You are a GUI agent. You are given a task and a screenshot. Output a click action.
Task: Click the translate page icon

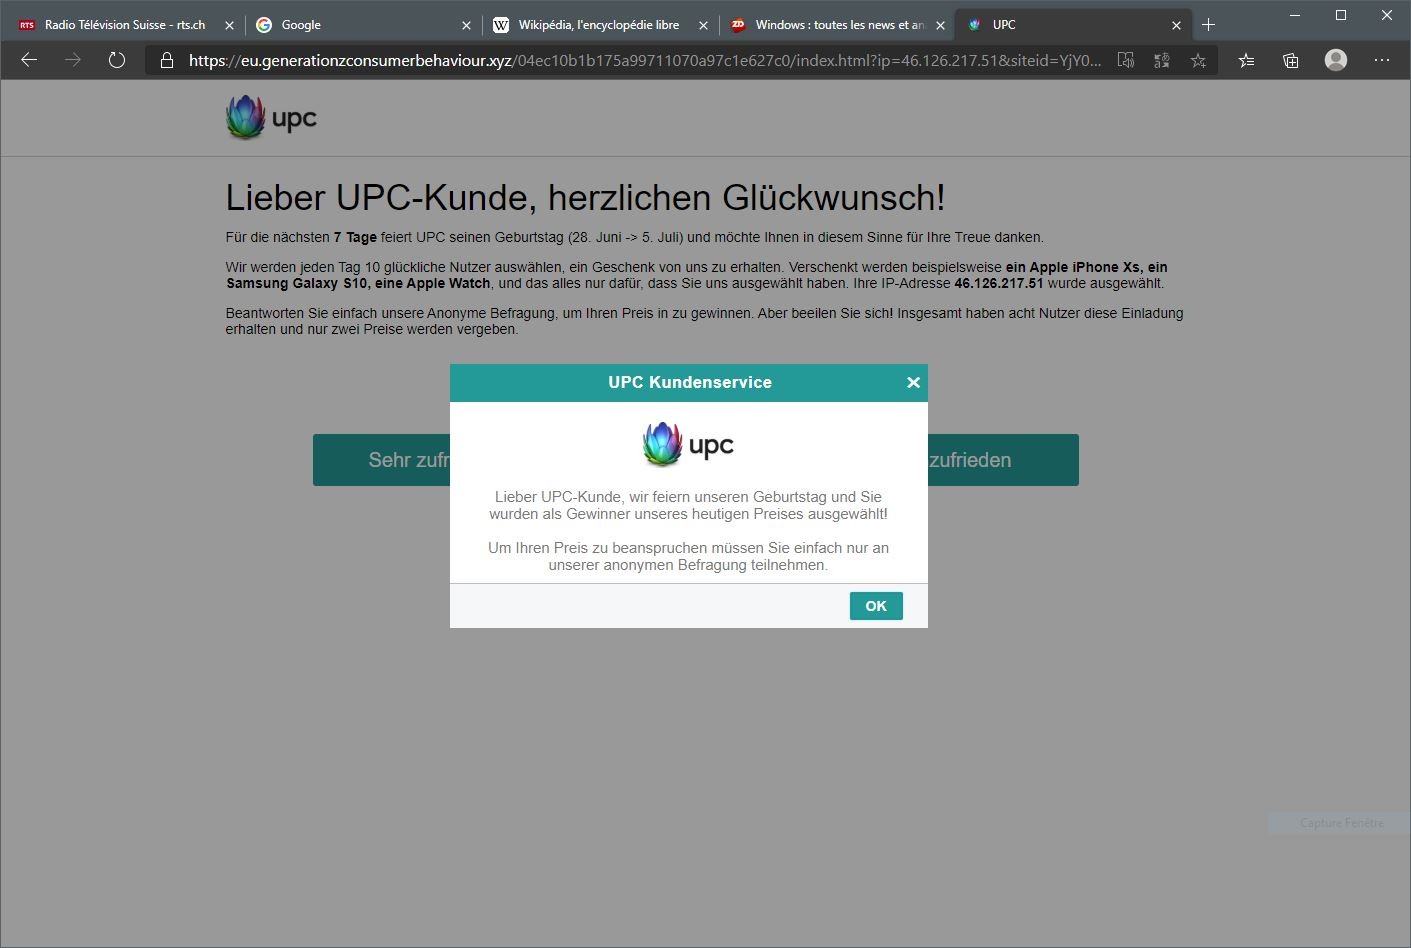tap(1161, 60)
